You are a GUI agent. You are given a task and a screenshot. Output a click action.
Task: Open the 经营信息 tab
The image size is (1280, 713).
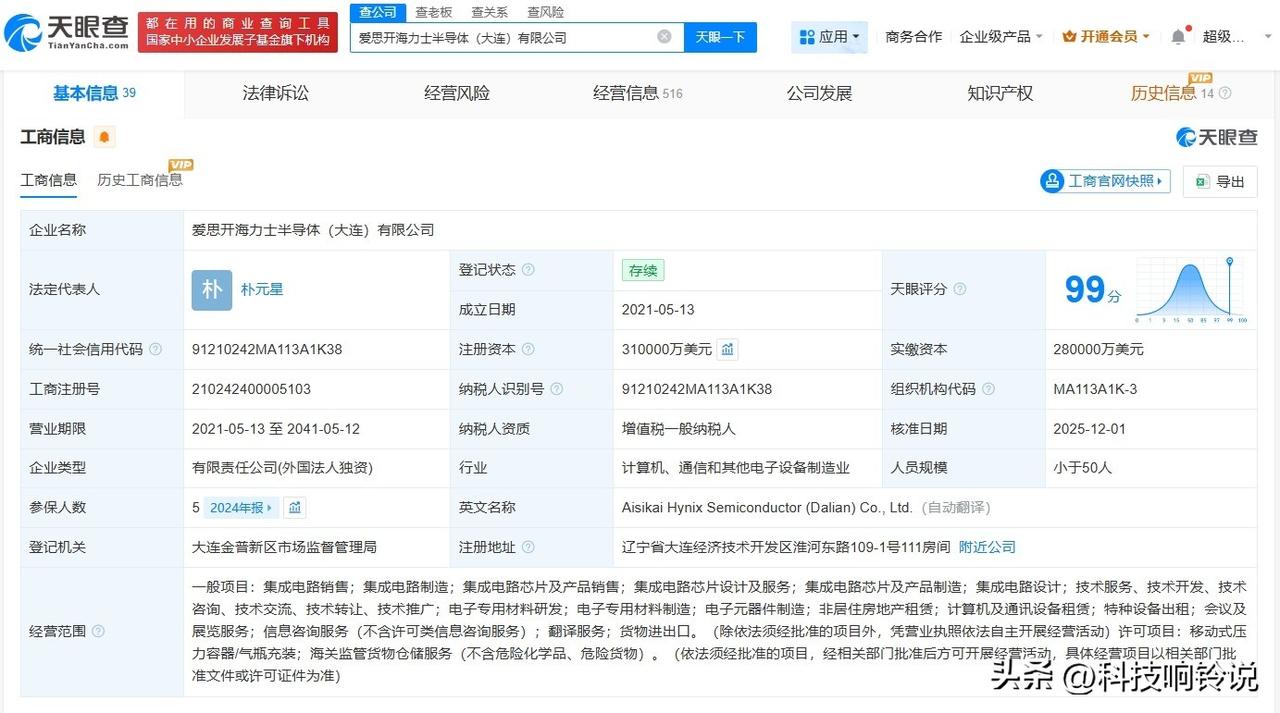click(x=637, y=93)
